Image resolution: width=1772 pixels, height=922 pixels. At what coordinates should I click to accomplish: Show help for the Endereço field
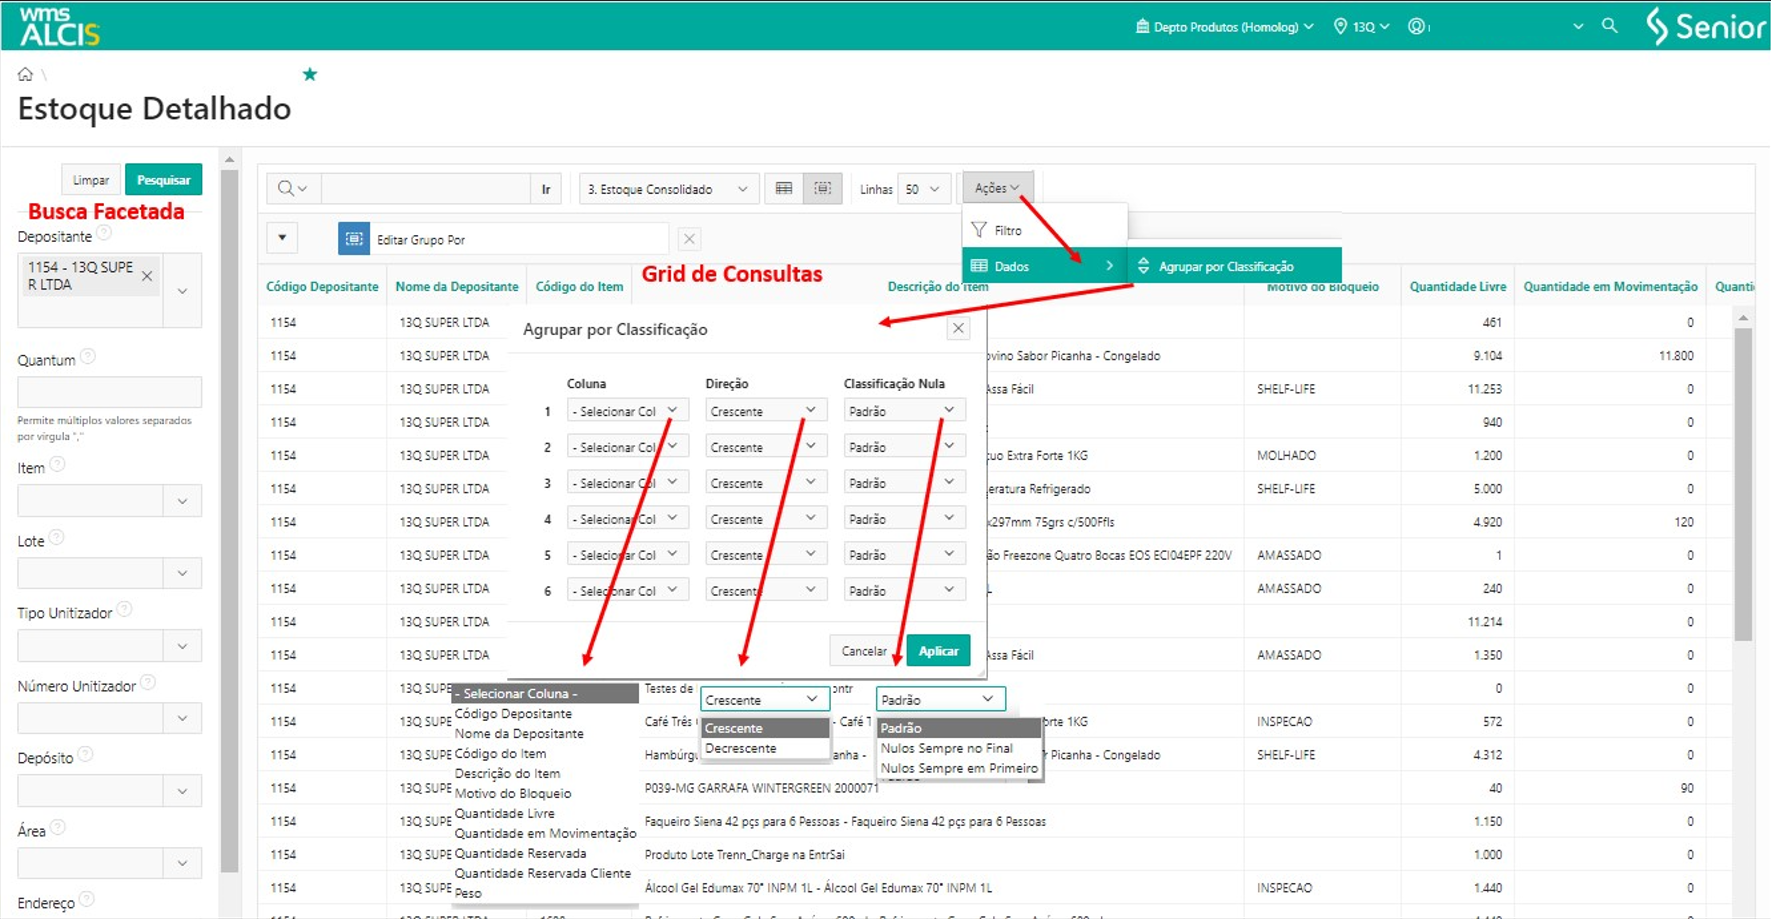[87, 900]
